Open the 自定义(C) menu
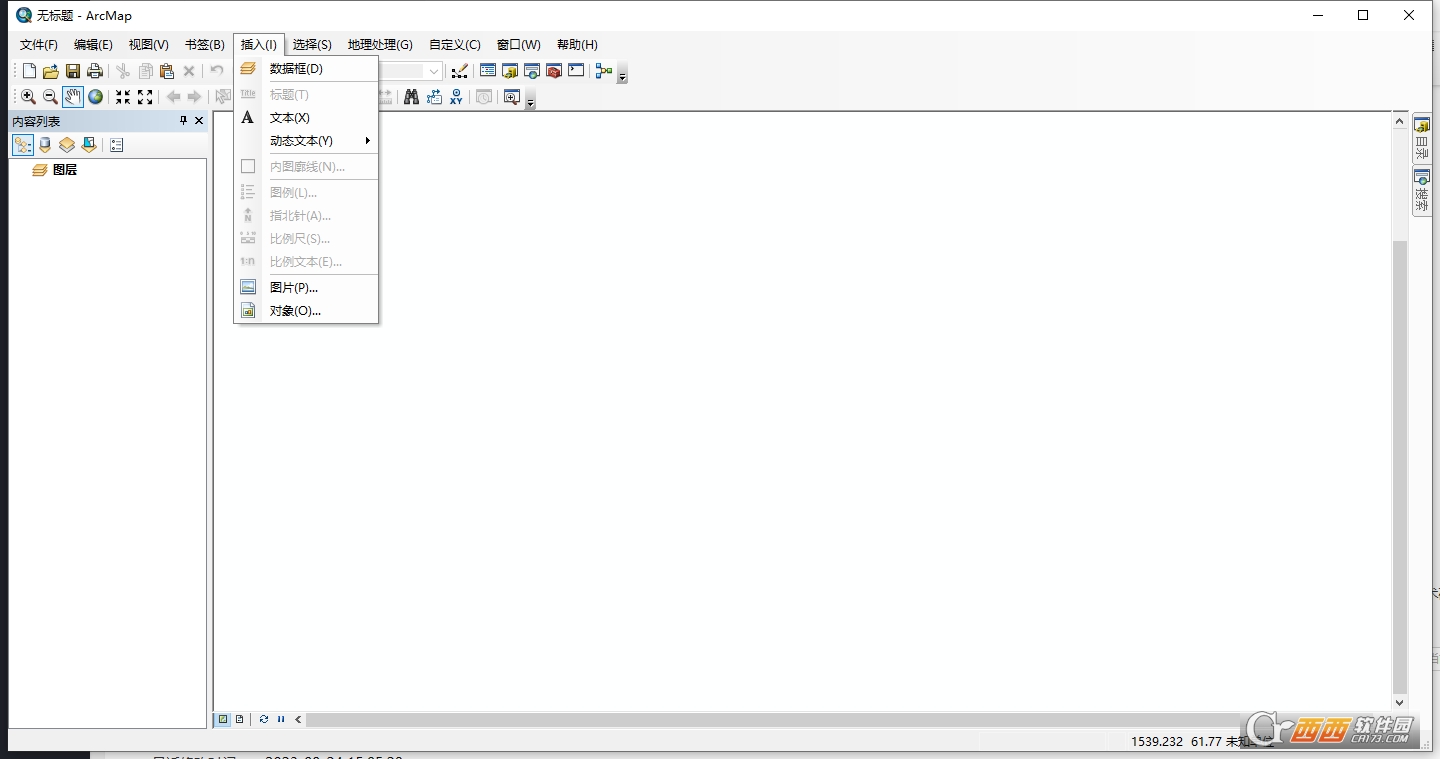 (455, 45)
